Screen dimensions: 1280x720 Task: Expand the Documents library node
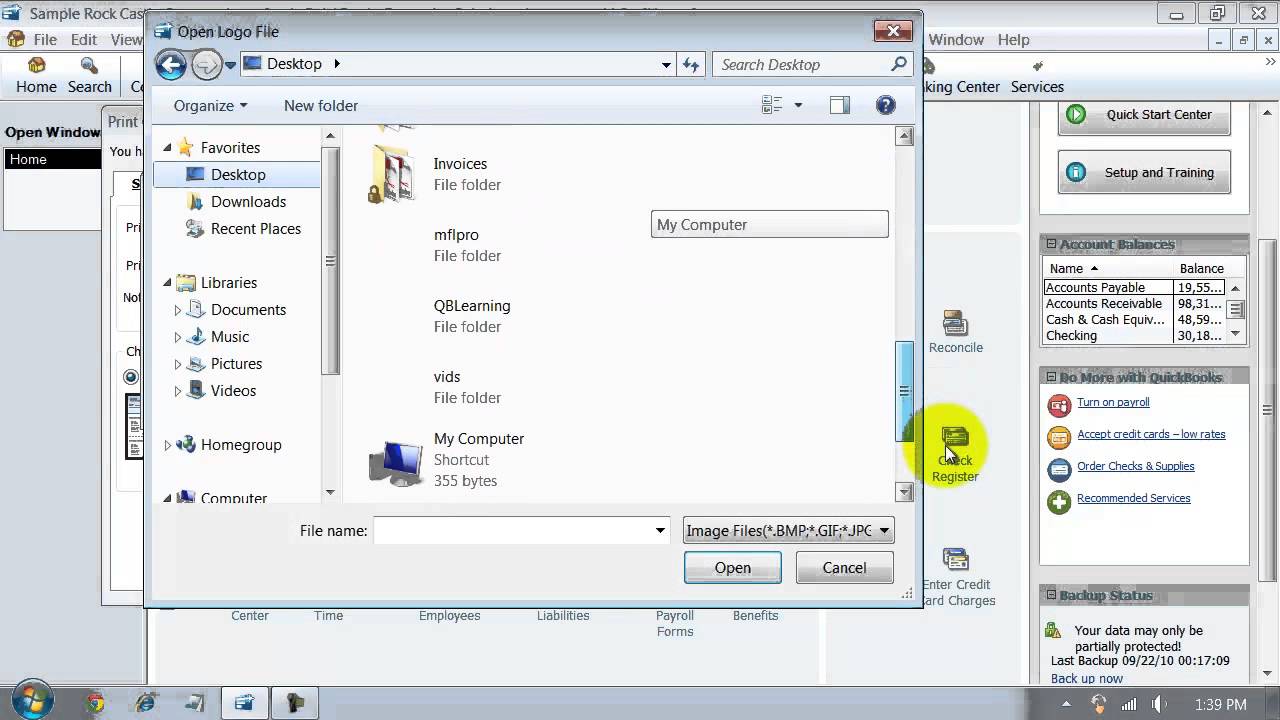(x=178, y=310)
